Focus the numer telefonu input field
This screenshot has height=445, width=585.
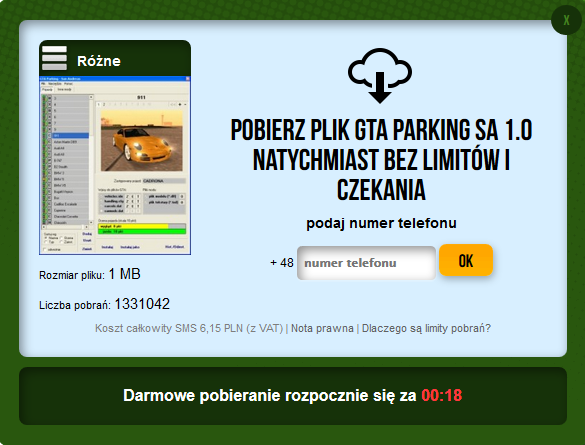coord(366,263)
